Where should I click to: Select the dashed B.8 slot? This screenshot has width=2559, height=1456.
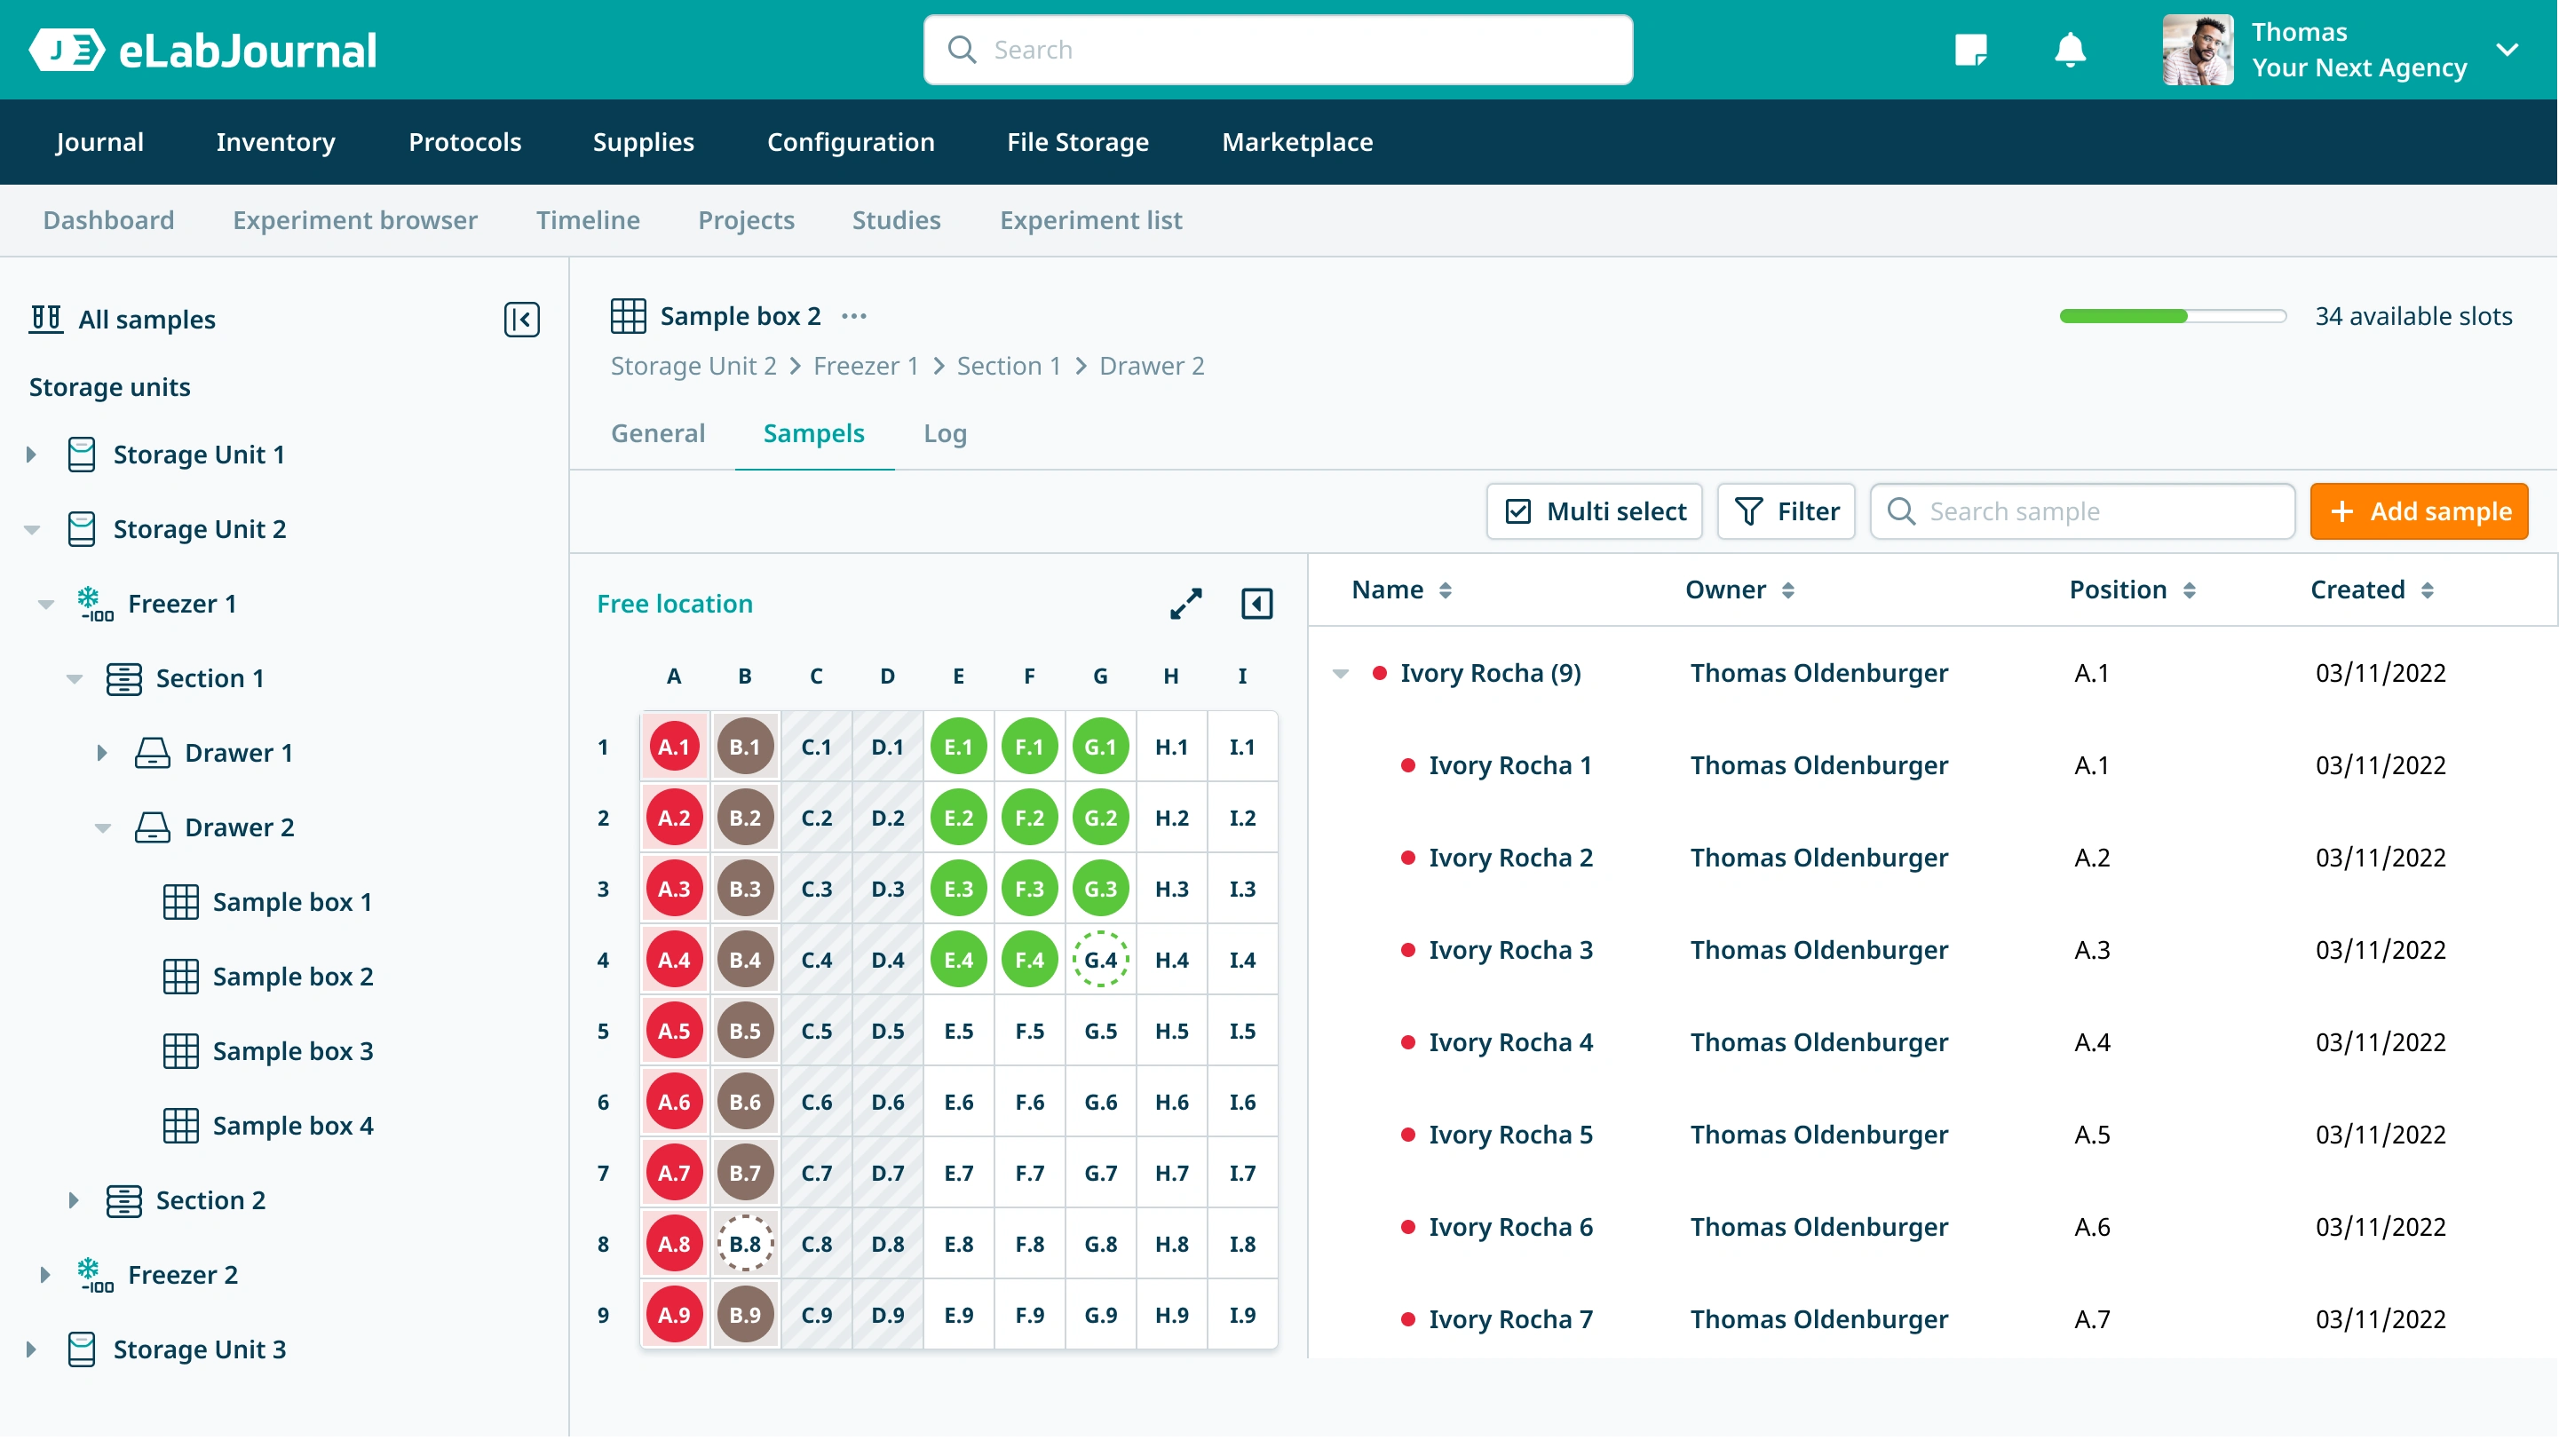(x=745, y=1243)
